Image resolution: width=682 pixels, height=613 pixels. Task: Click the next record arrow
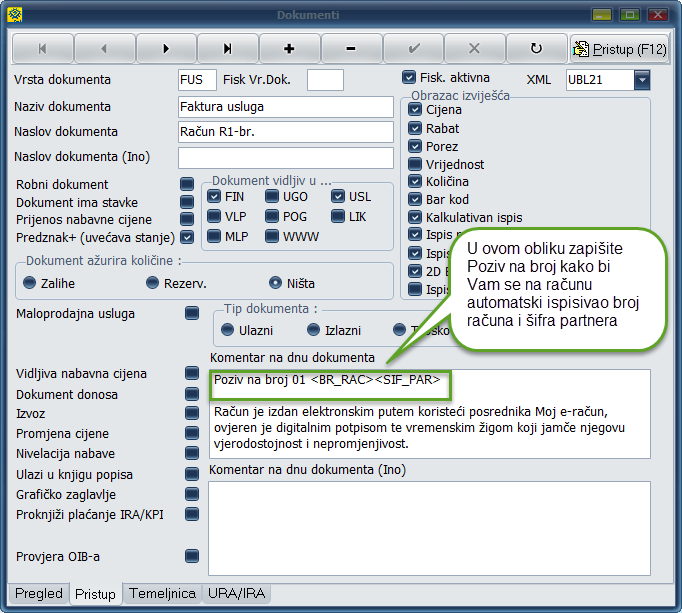tap(166, 48)
